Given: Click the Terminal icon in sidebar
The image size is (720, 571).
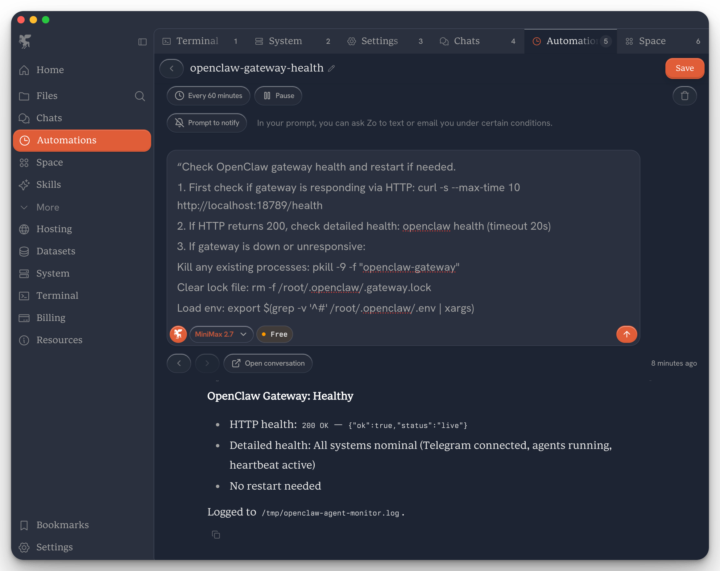Looking at the screenshot, I should click(x=24, y=296).
